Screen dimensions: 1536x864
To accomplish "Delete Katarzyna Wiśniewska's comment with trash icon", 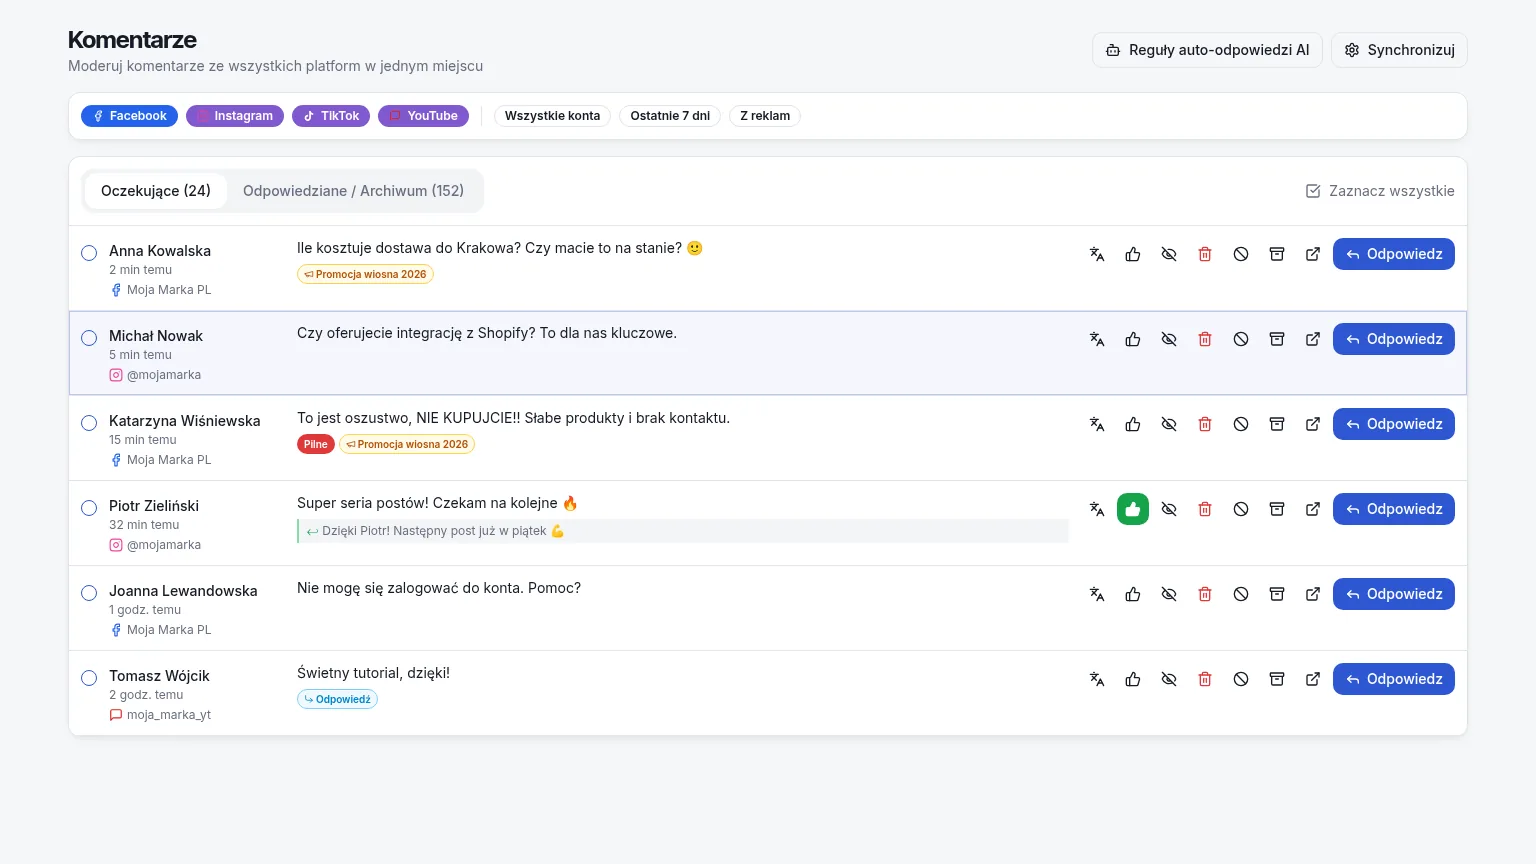I will click(x=1205, y=424).
